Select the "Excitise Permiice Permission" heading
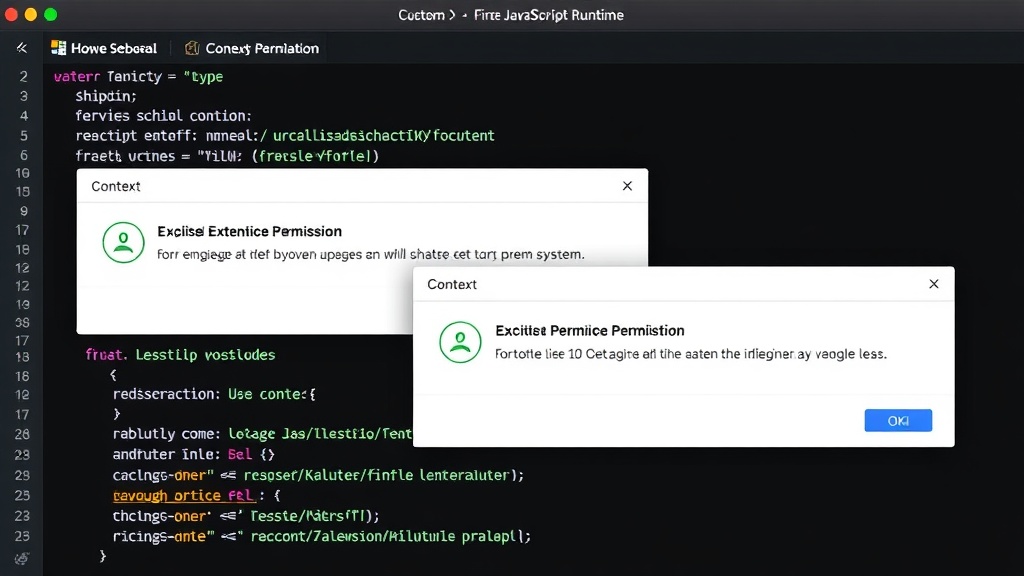 pyautogui.click(x=590, y=330)
